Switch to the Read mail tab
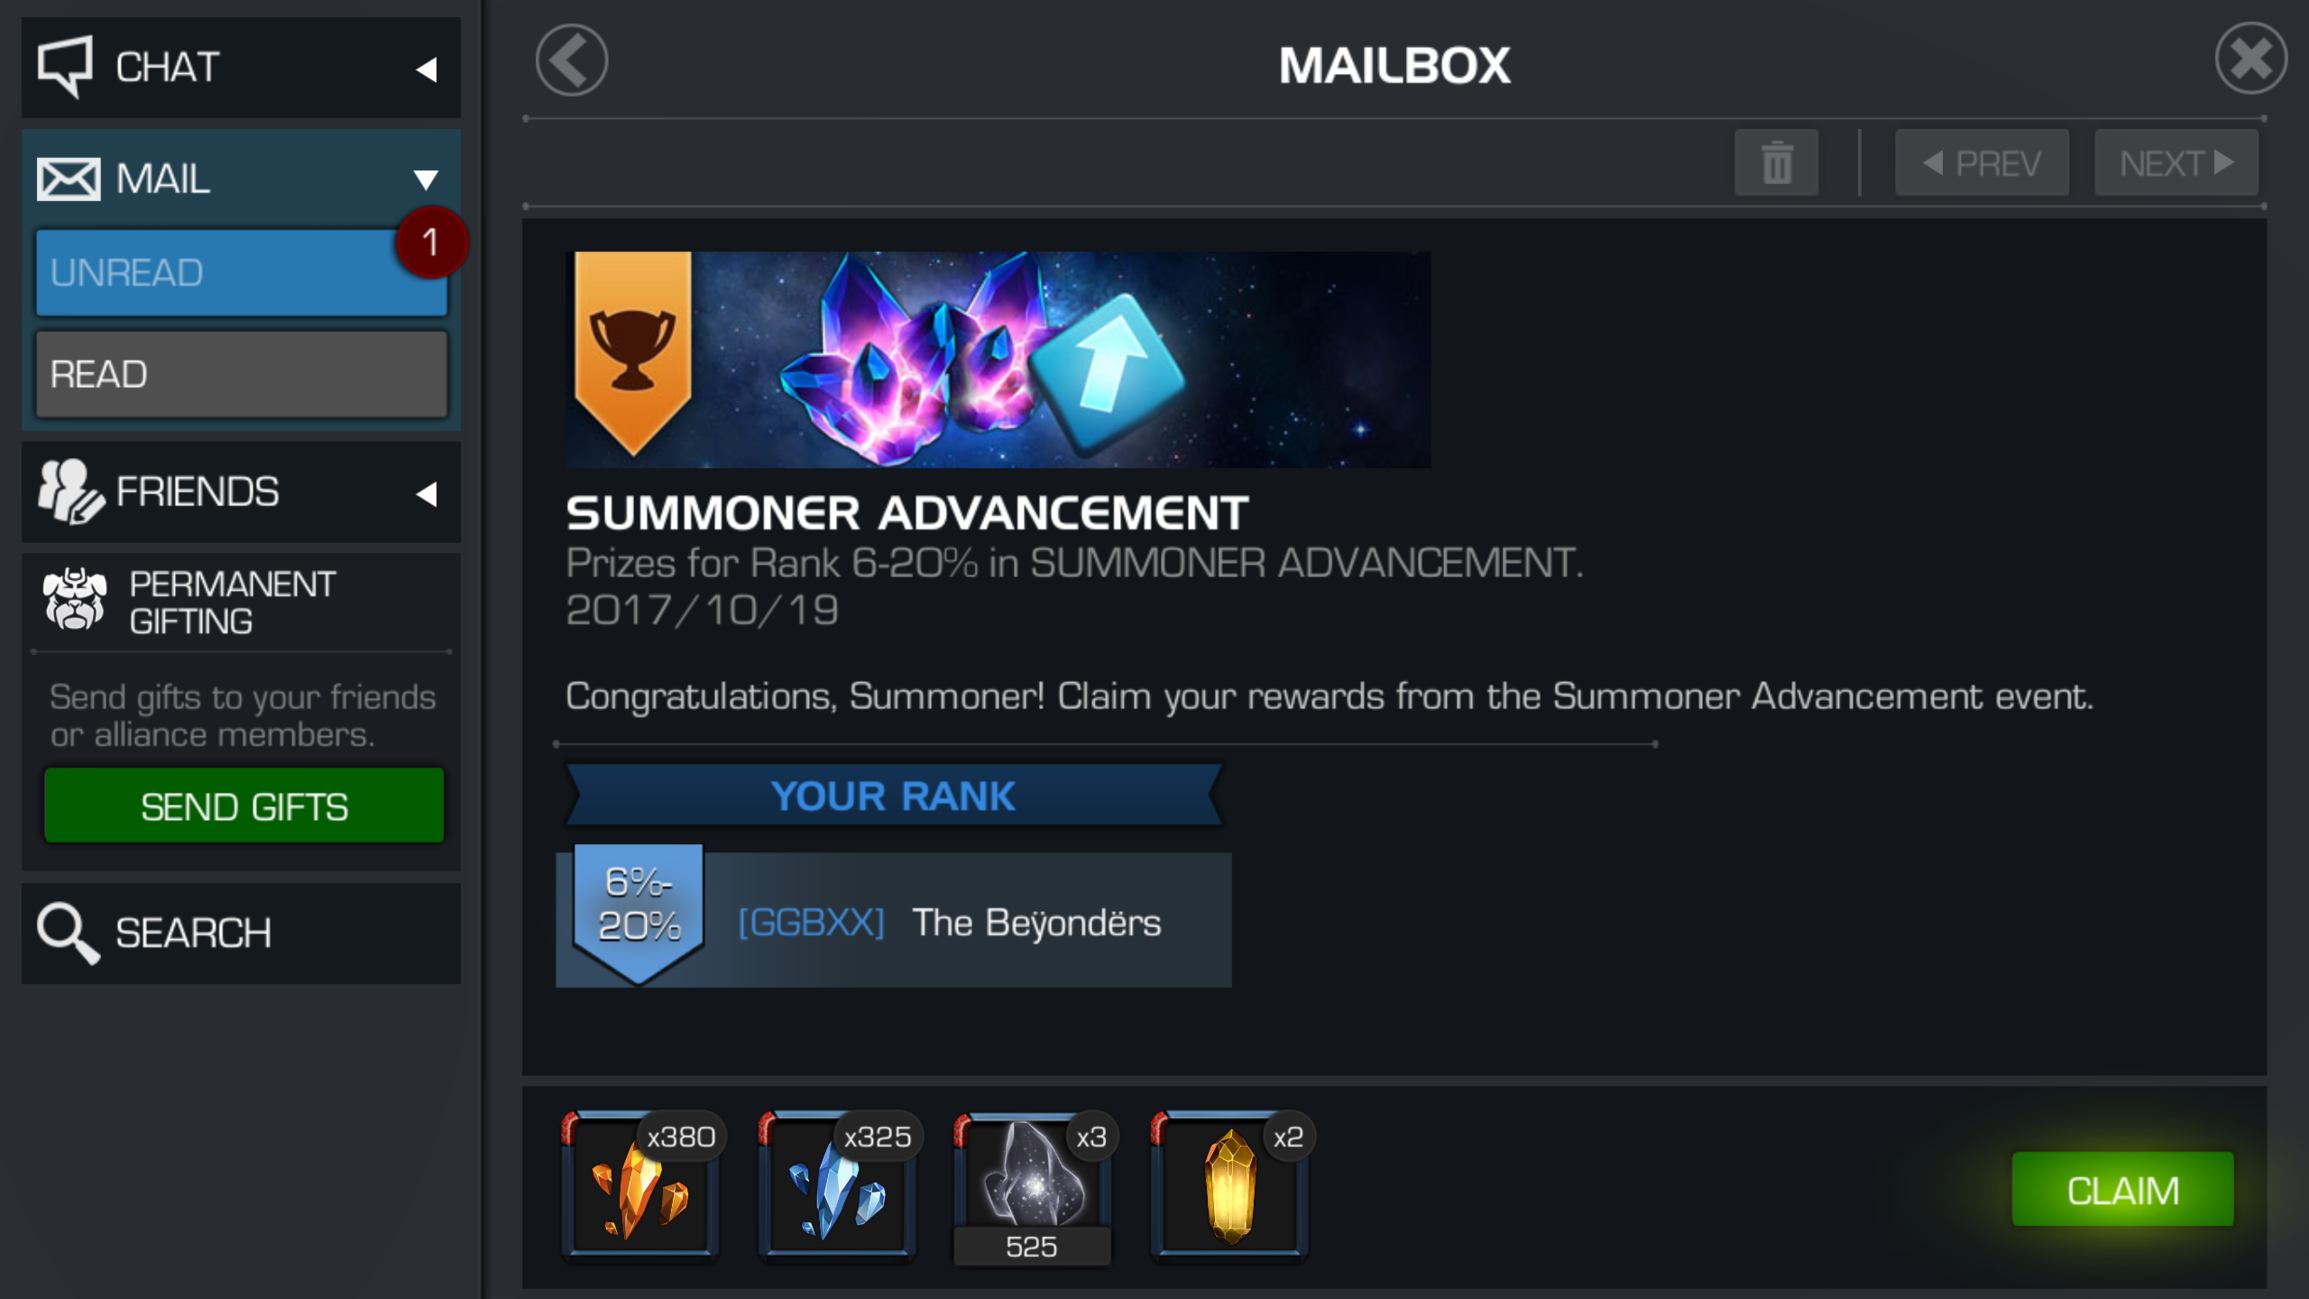2309x1299 pixels. tap(241, 374)
